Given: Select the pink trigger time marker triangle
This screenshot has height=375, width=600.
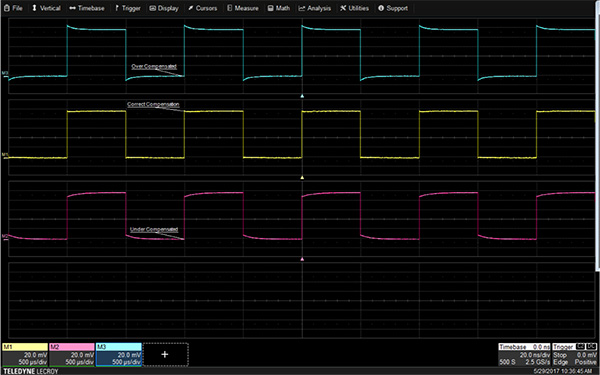Looking at the screenshot, I should [302, 259].
